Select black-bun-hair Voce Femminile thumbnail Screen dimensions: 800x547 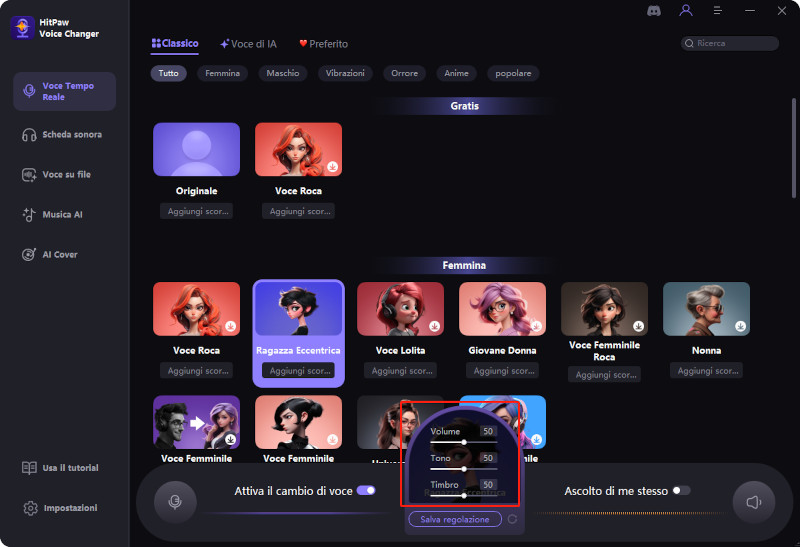[x=298, y=422]
